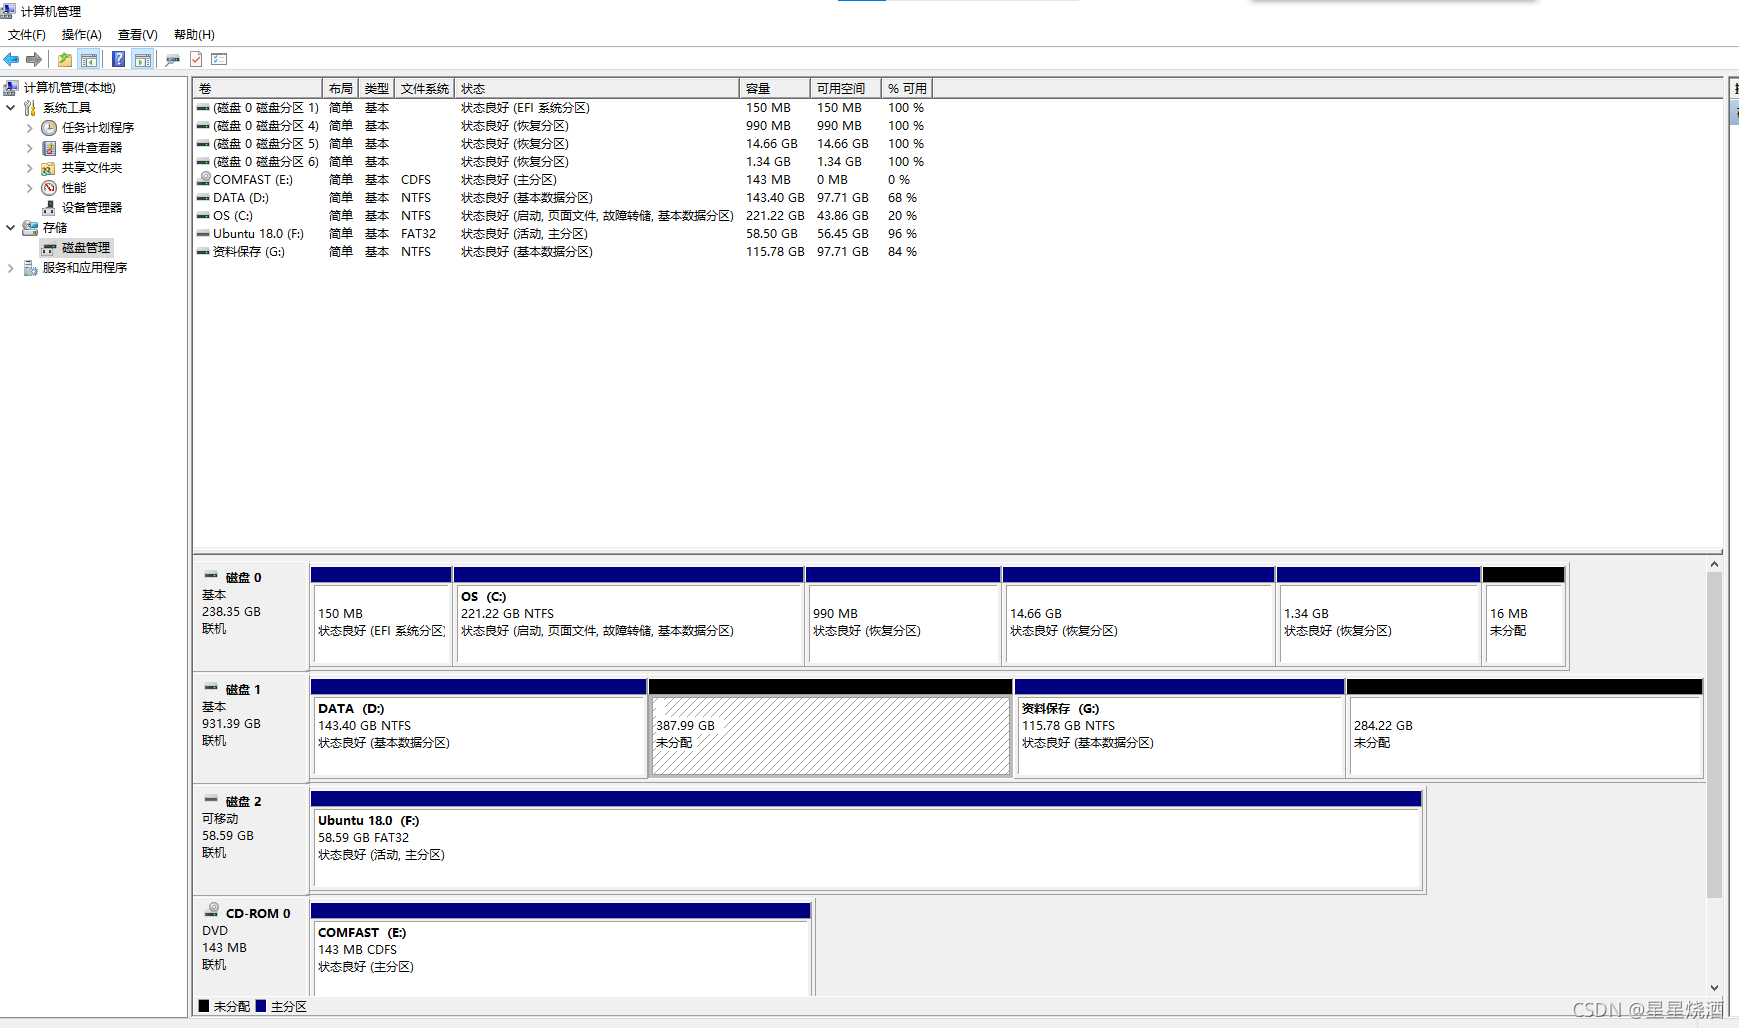Sort by the 可用空间 column header

click(846, 89)
